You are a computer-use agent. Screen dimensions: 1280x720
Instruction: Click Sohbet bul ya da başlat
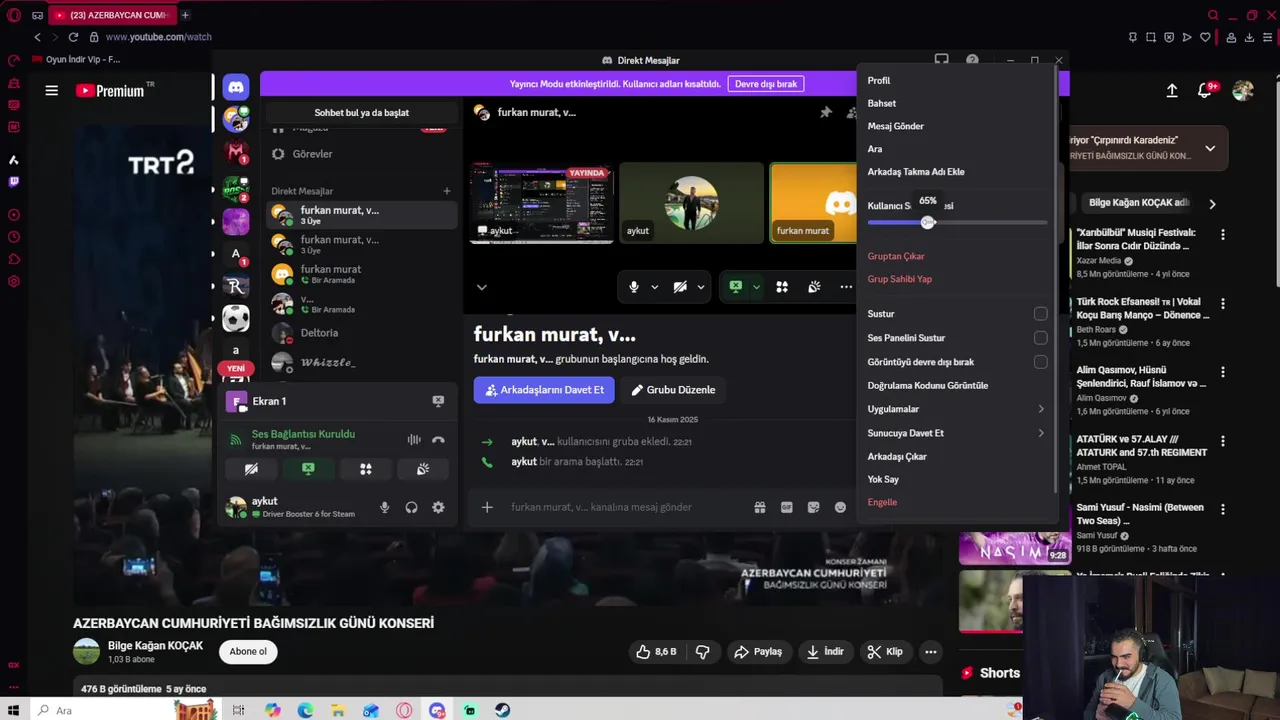(361, 113)
